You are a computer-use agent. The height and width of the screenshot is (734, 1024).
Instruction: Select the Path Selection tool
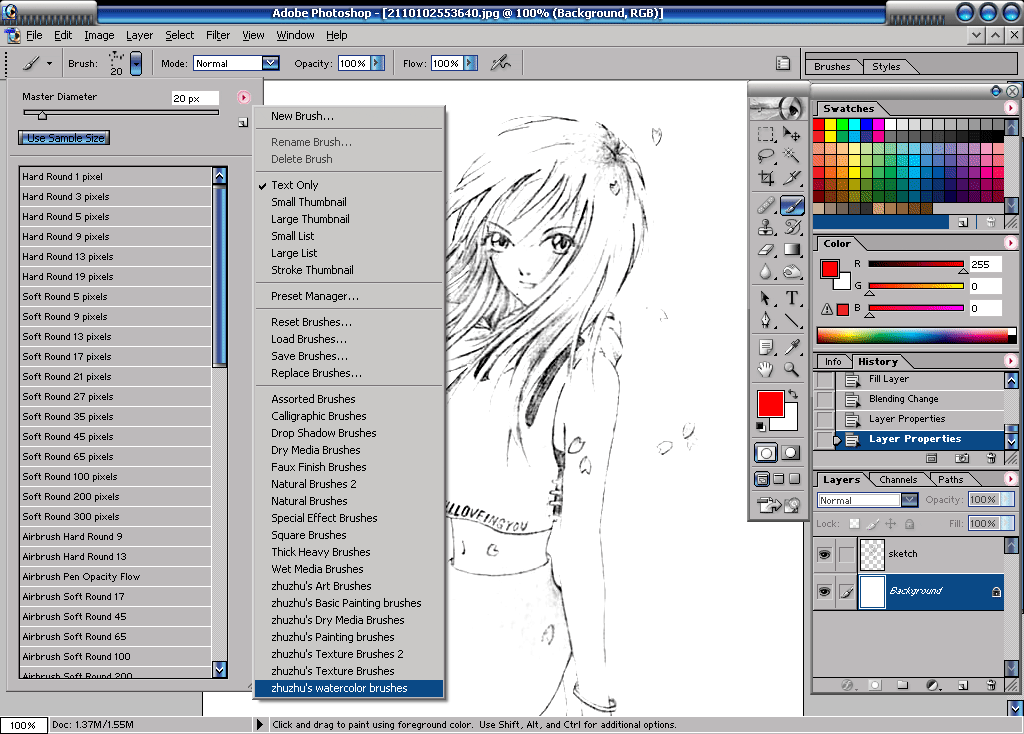(x=766, y=298)
